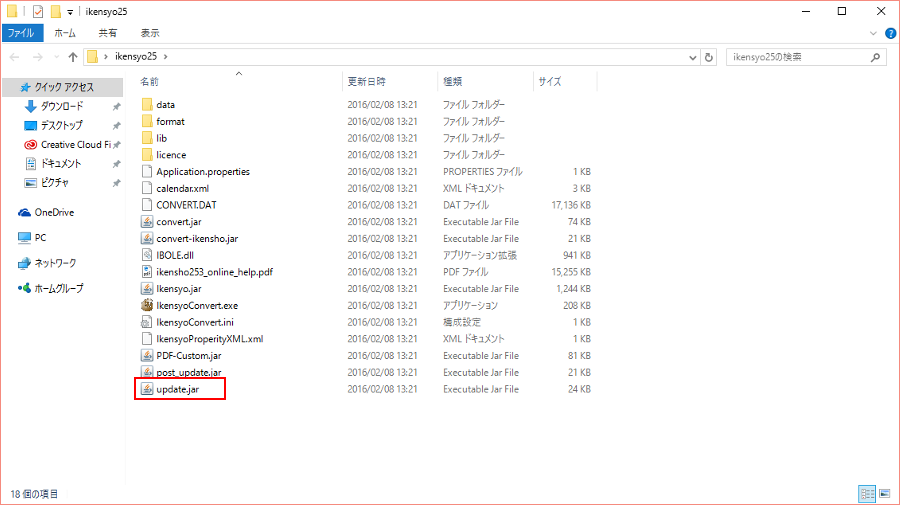Expand the ikensyo25 breadcrumb chevron
900x505 pixels.
[166, 56]
